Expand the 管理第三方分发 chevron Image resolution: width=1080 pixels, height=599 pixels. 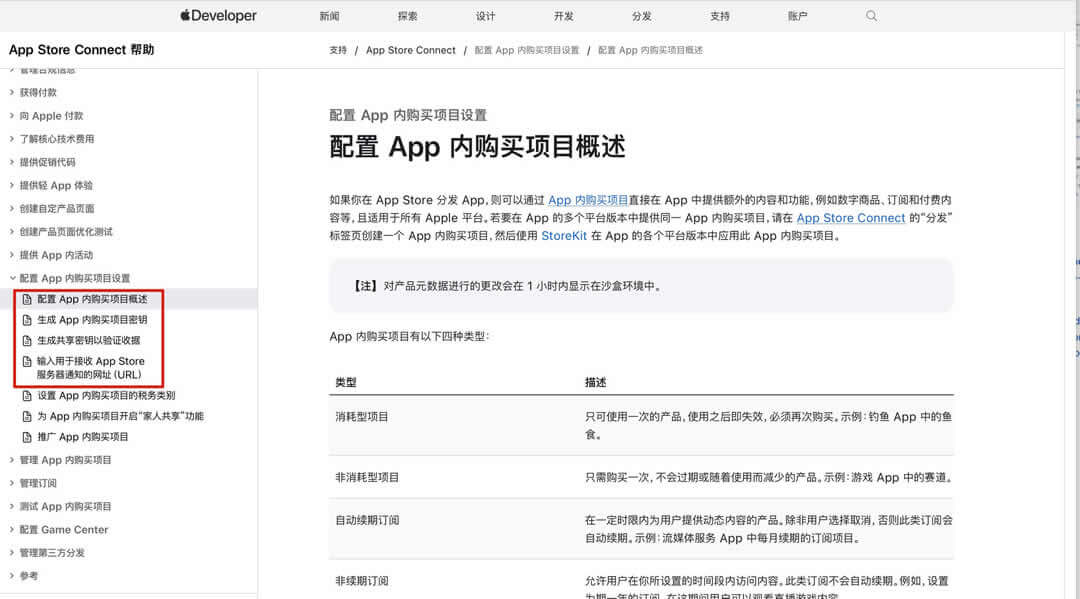tap(12, 553)
